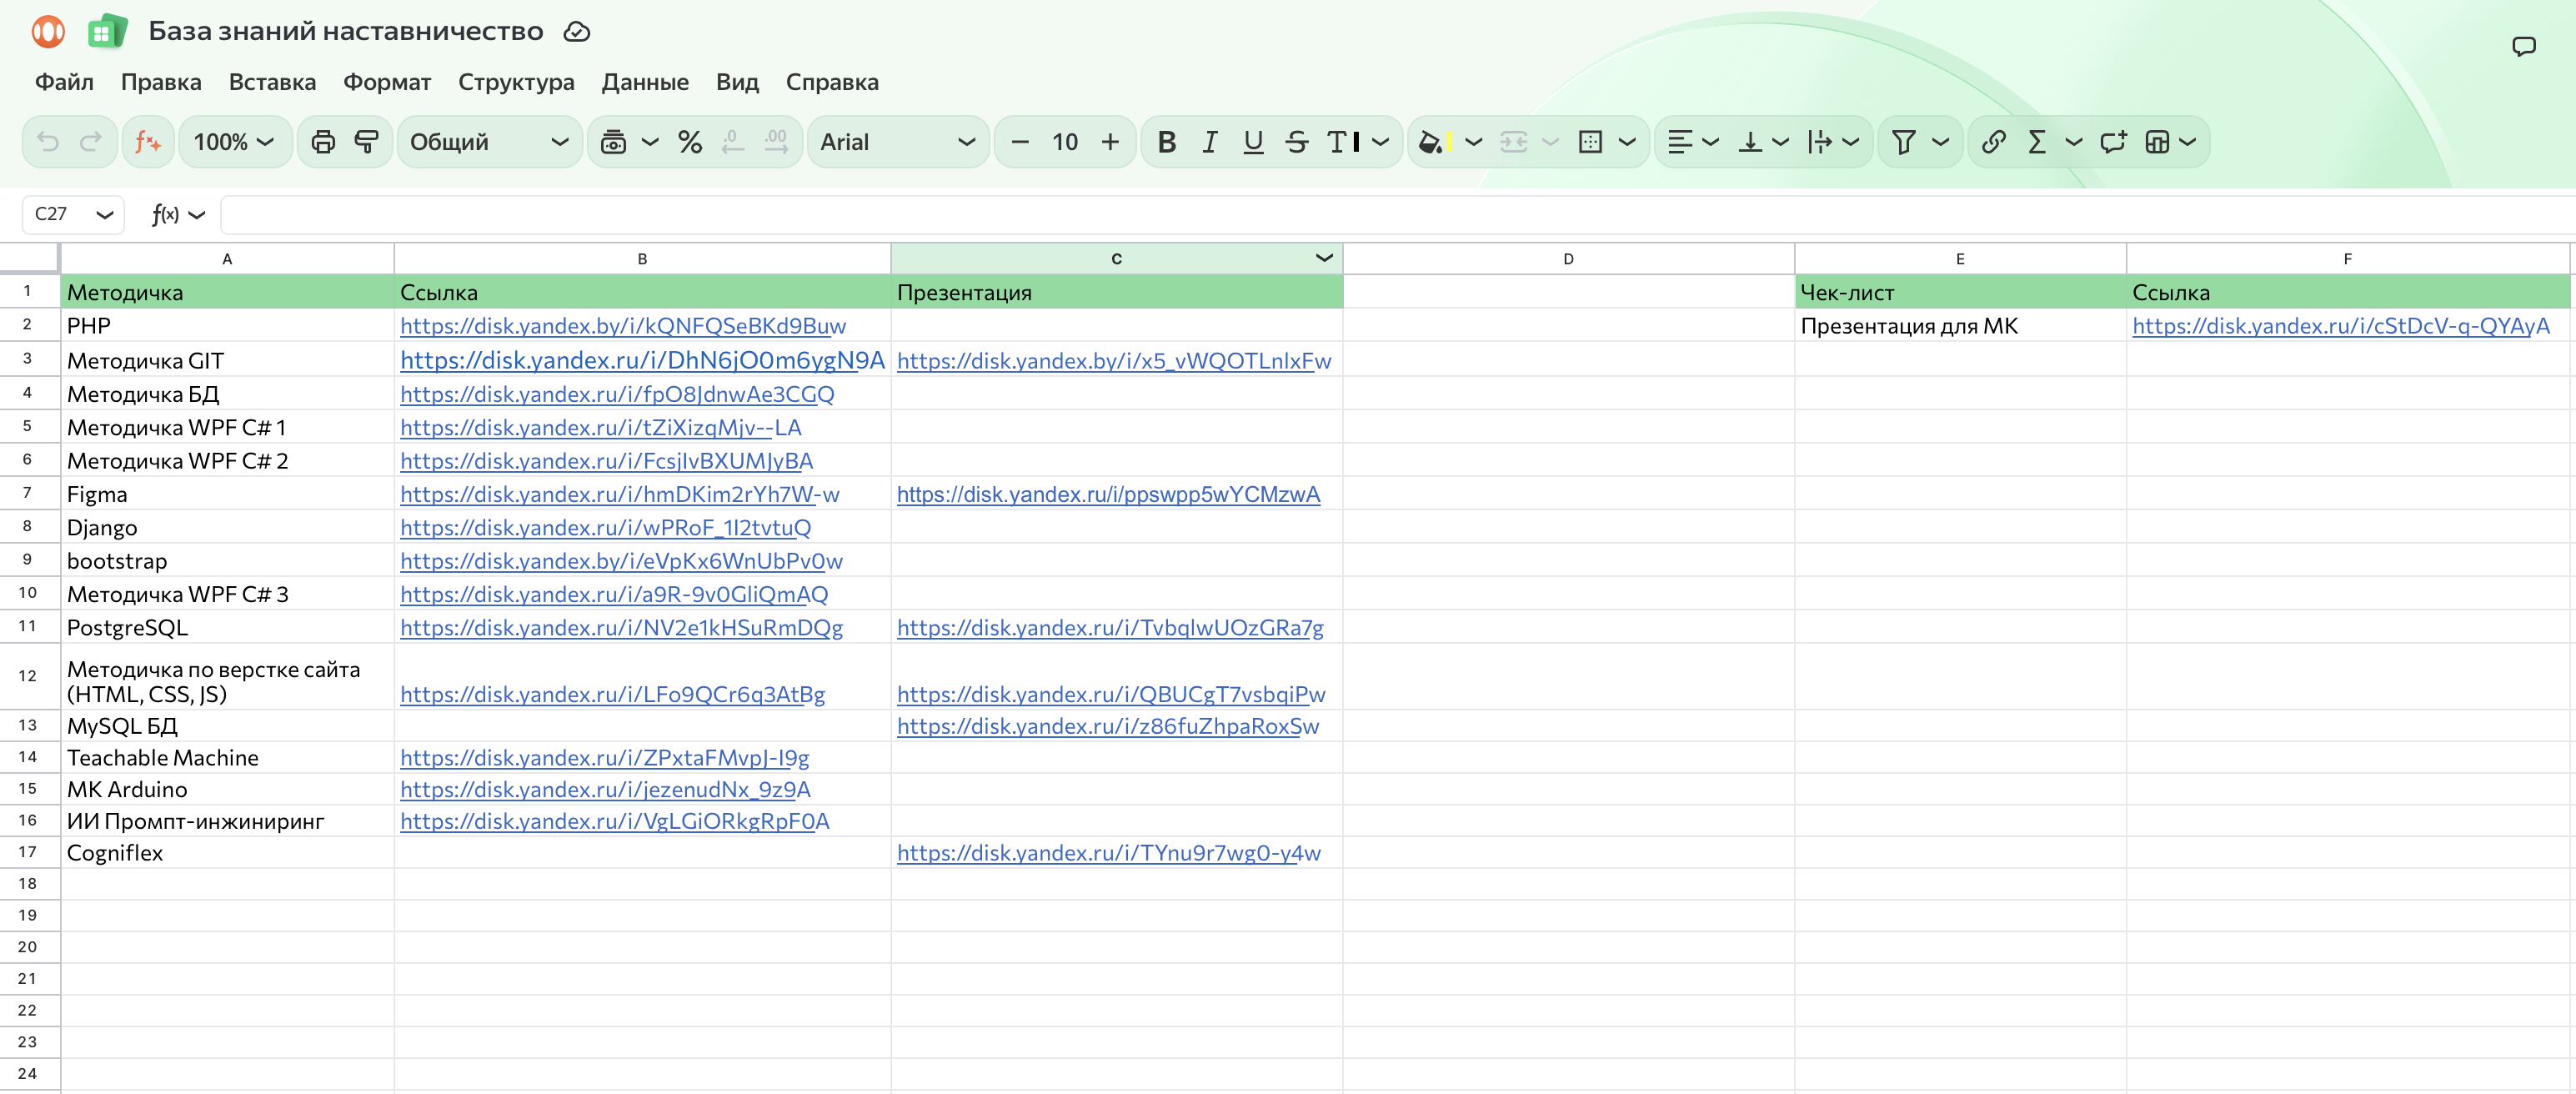Open the Структура menu
The height and width of the screenshot is (1094, 2576).
coord(516,82)
